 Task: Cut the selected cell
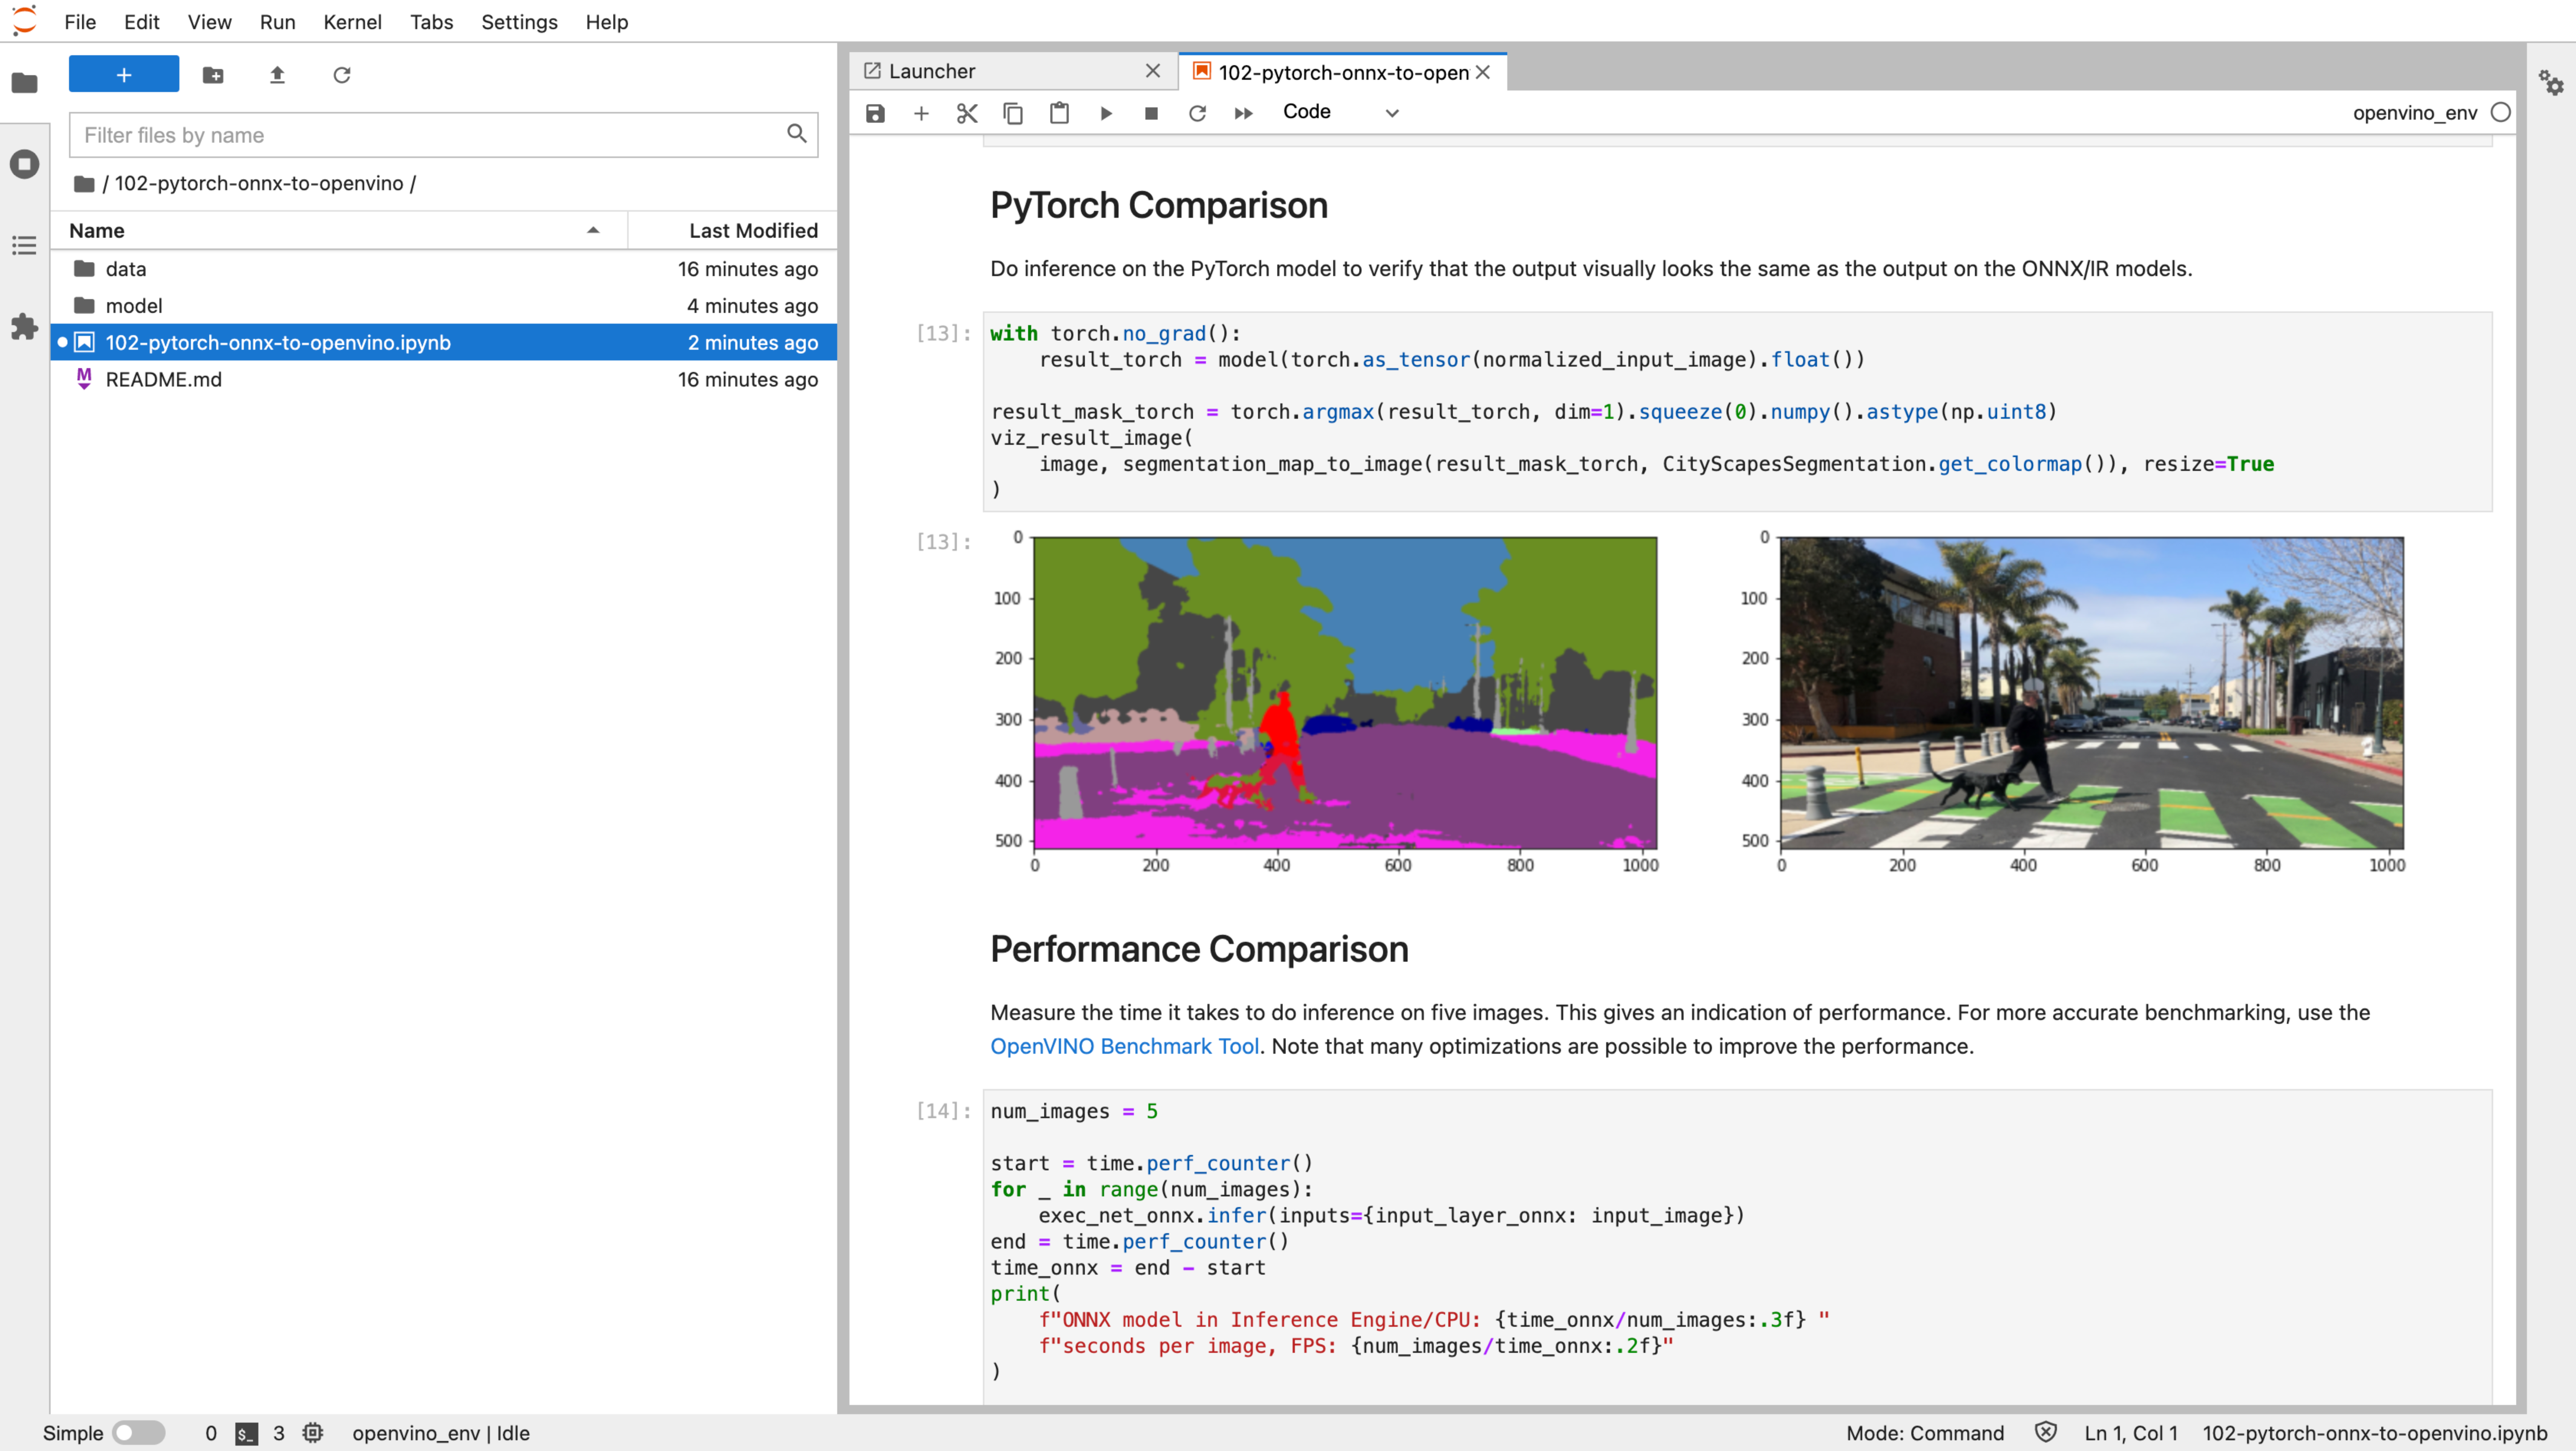[967, 113]
